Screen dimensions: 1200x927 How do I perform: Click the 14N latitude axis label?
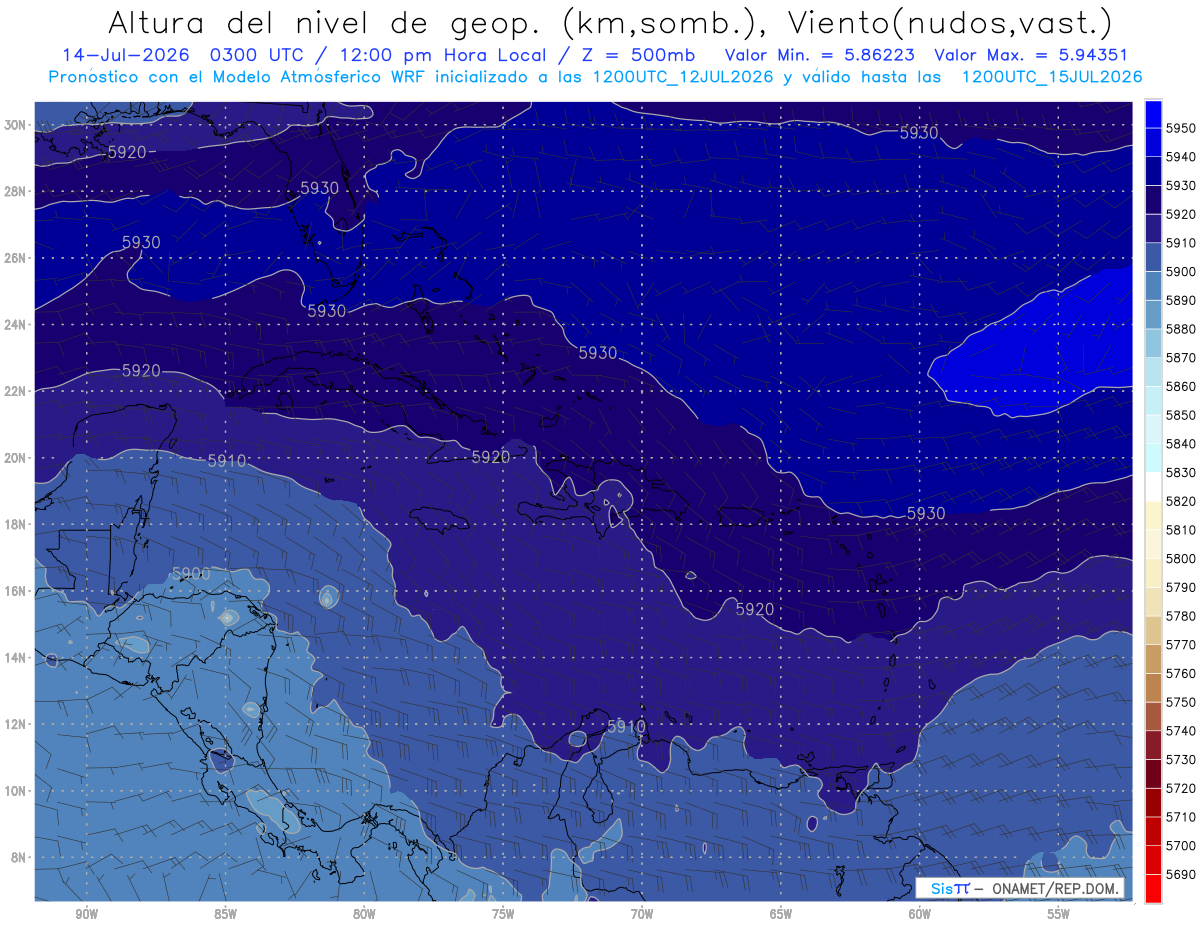(x=16, y=658)
